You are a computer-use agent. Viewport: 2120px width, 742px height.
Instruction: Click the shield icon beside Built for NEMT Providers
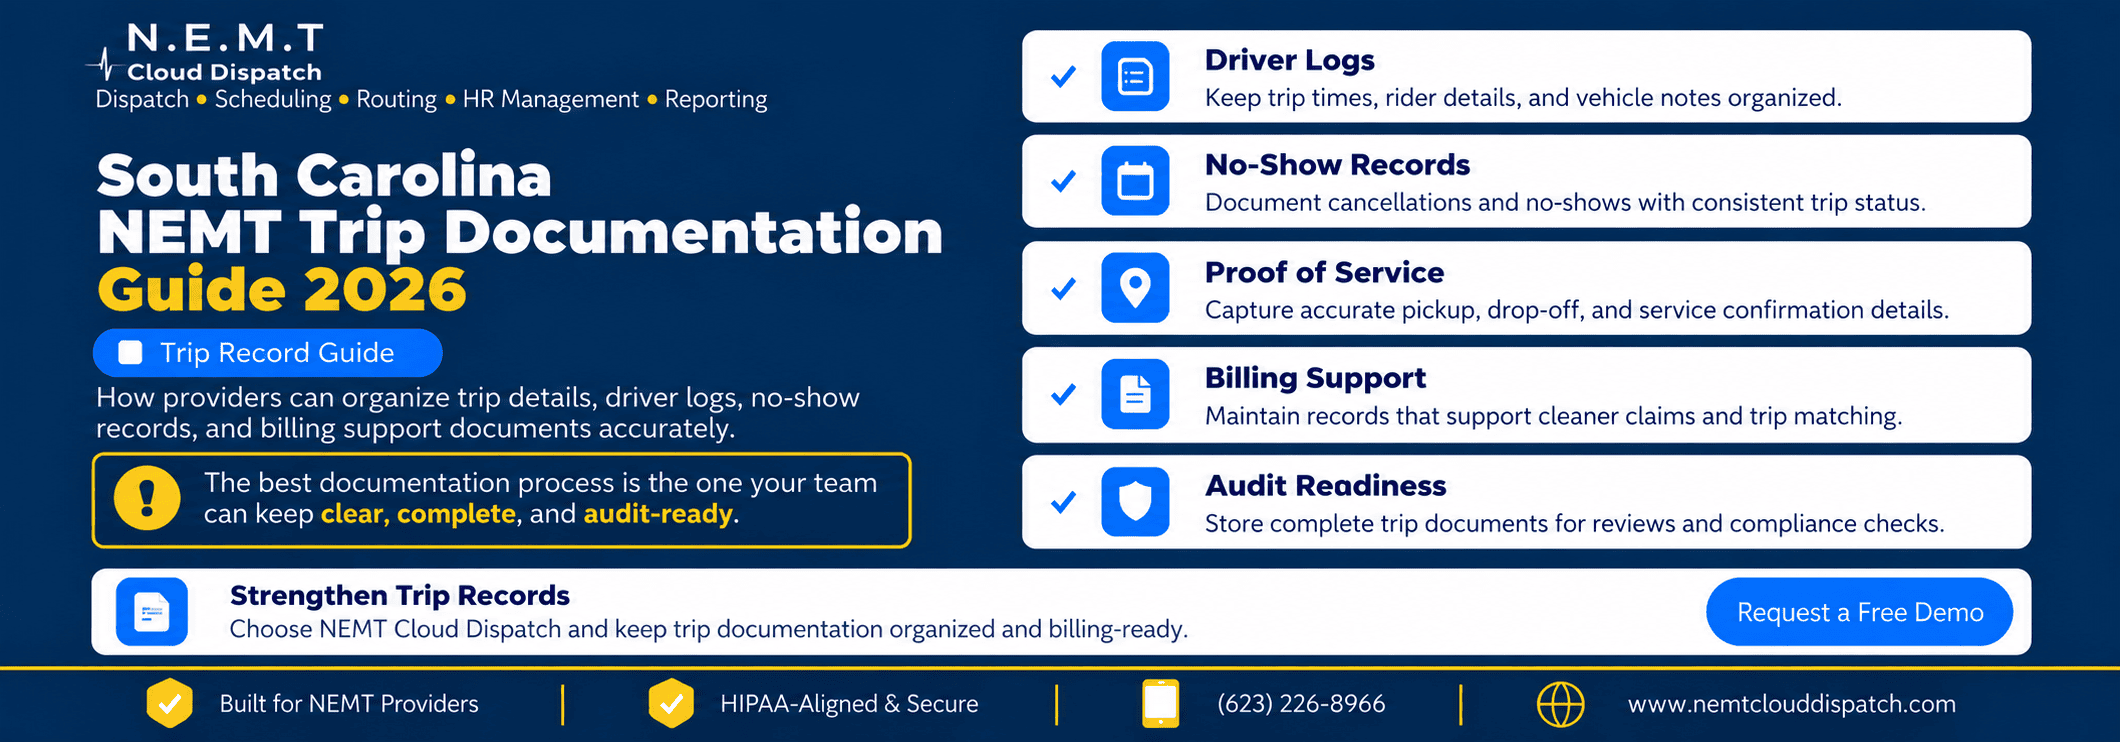click(x=170, y=703)
